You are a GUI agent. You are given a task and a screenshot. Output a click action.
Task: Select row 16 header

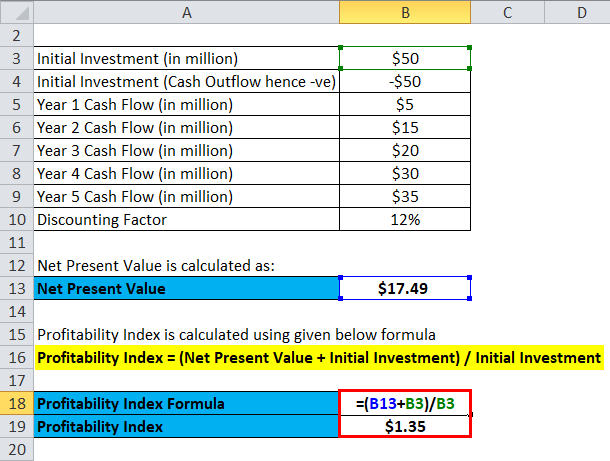17,357
